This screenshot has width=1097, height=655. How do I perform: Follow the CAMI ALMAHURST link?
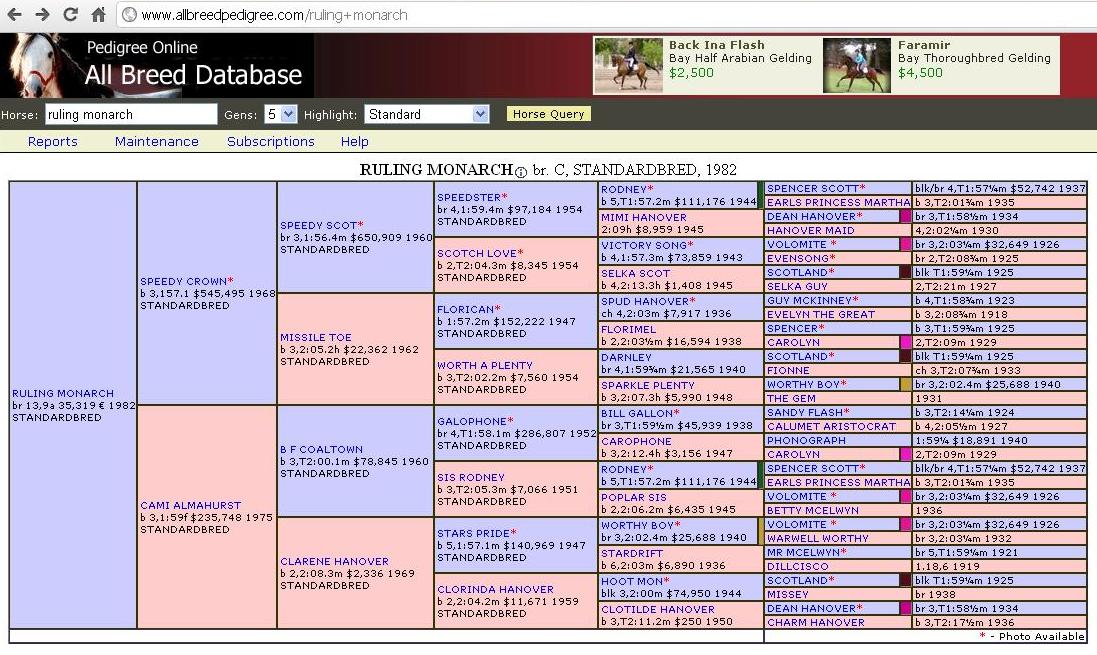[190, 506]
